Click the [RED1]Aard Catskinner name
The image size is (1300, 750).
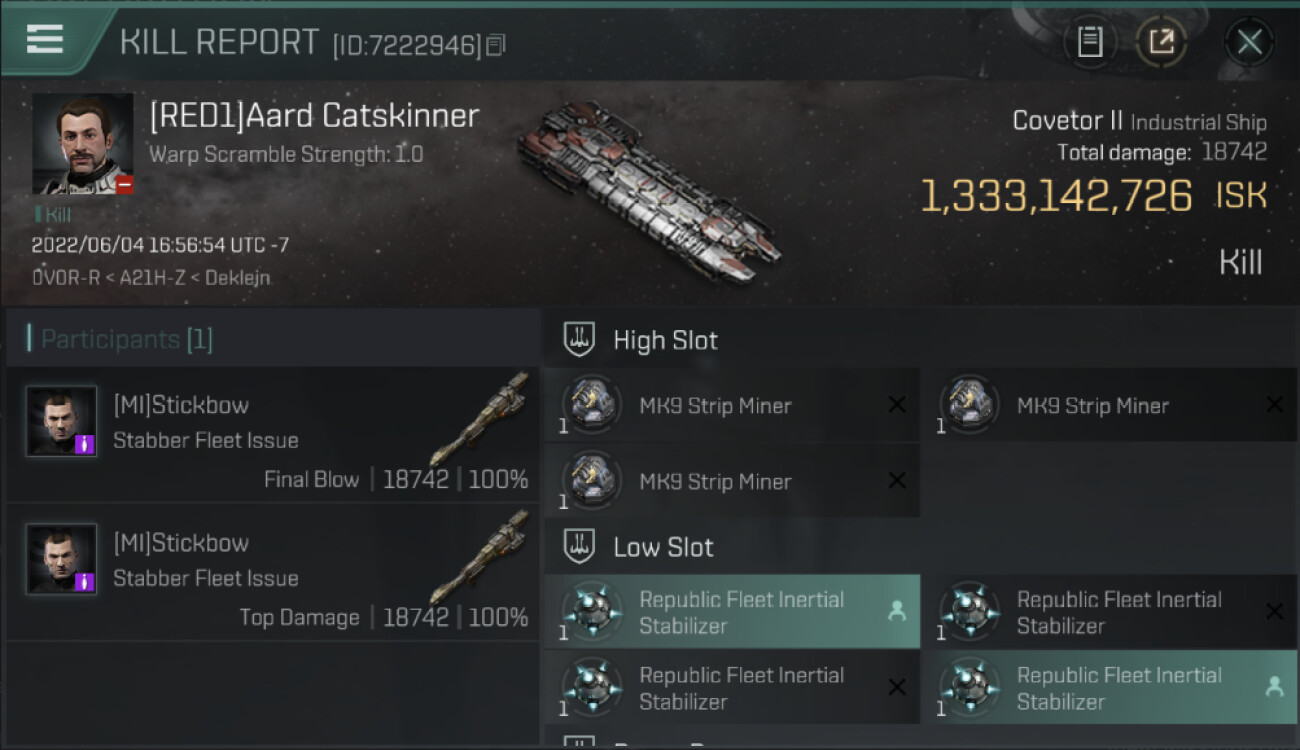coord(314,116)
